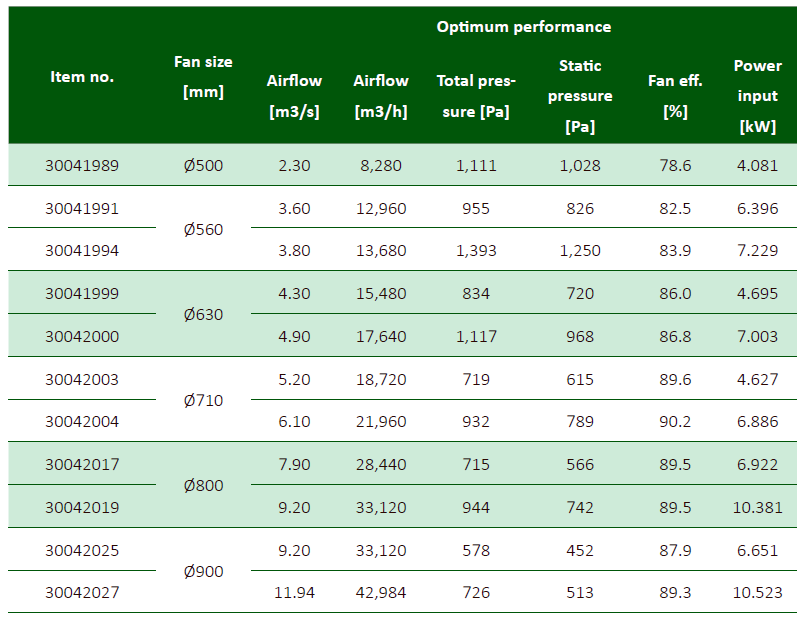The width and height of the screenshot is (805, 621).
Task: Click the Static pressure [Pa] header
Action: tap(580, 96)
